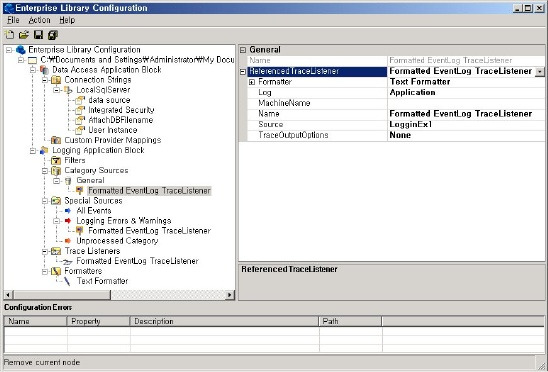Click the Enterprise Library Configuration root node icon
Image resolution: width=548 pixels, height=372 pixels.
[x=21, y=50]
